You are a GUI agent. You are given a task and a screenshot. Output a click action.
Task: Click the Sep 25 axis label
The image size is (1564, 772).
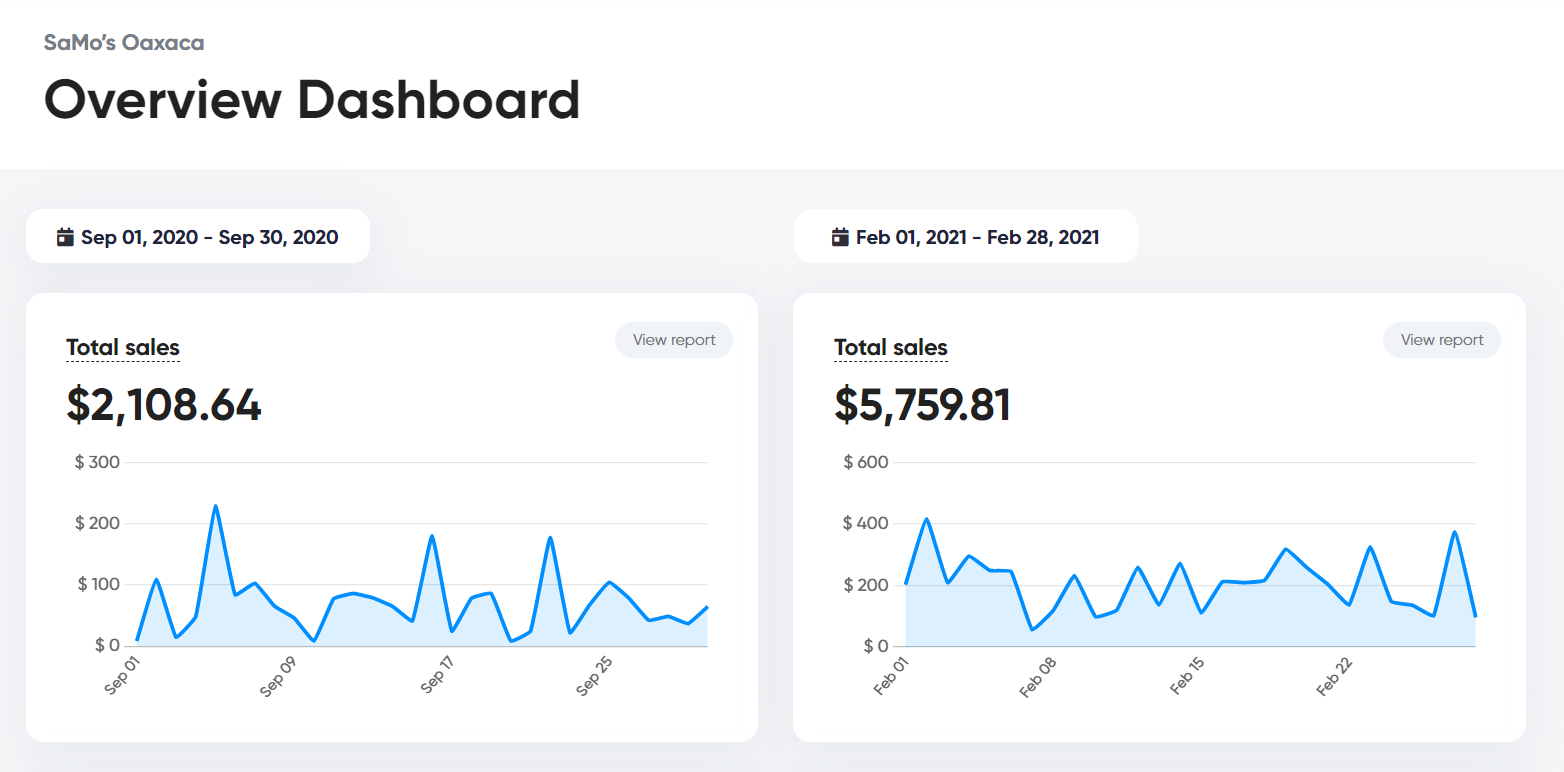[x=593, y=675]
